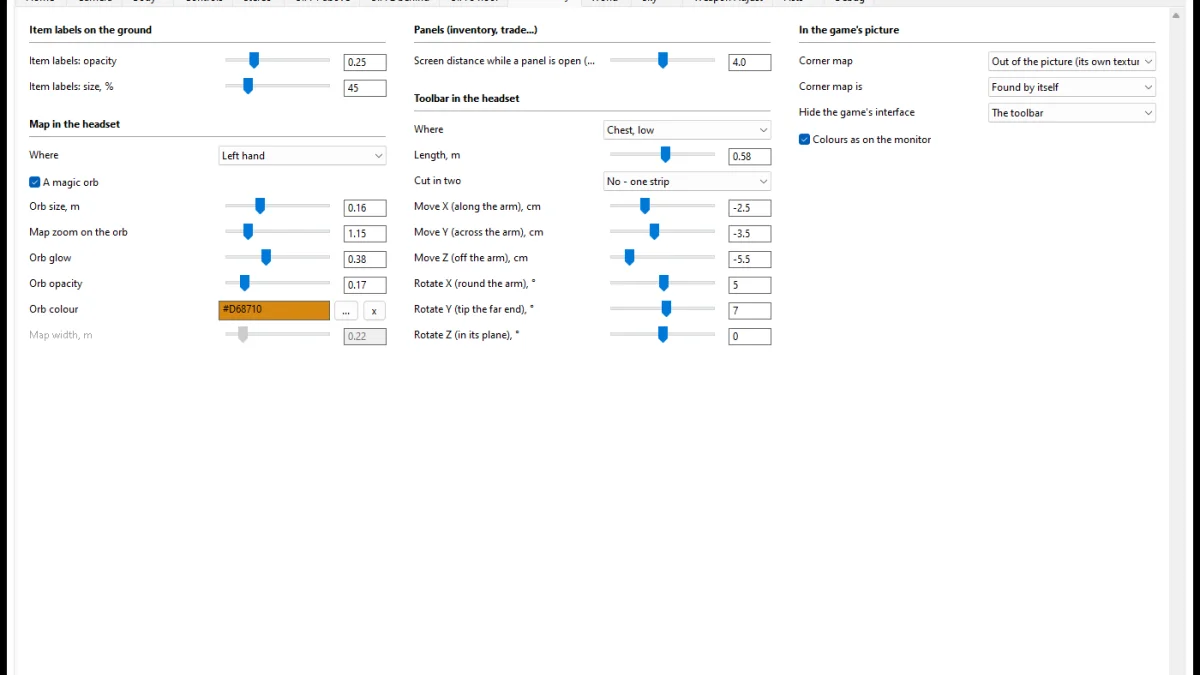The image size is (1200, 675).
Task: Click the Orb glow slider handle
Action: (x=266, y=258)
